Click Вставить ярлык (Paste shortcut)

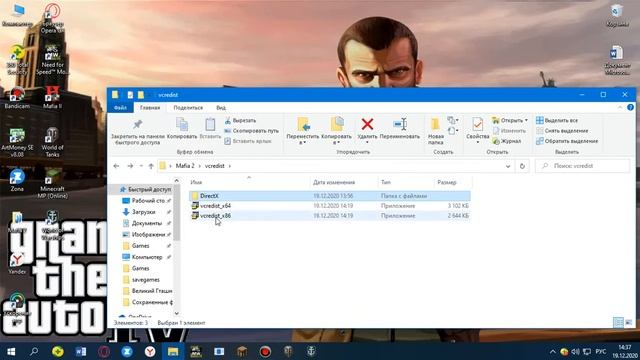pos(248,141)
